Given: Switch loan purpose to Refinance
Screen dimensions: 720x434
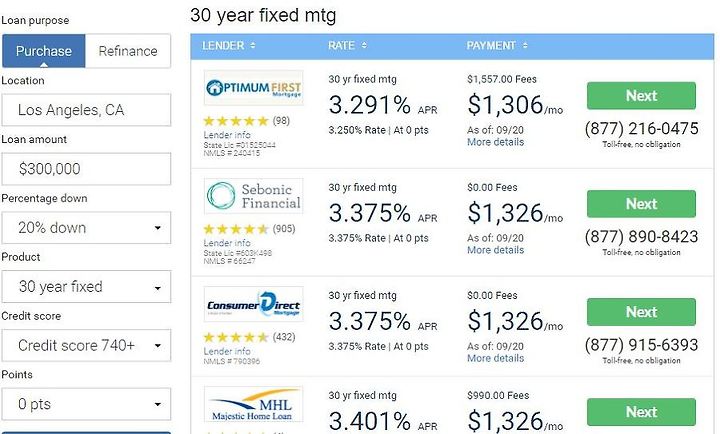Looking at the screenshot, I should pyautogui.click(x=128, y=51).
